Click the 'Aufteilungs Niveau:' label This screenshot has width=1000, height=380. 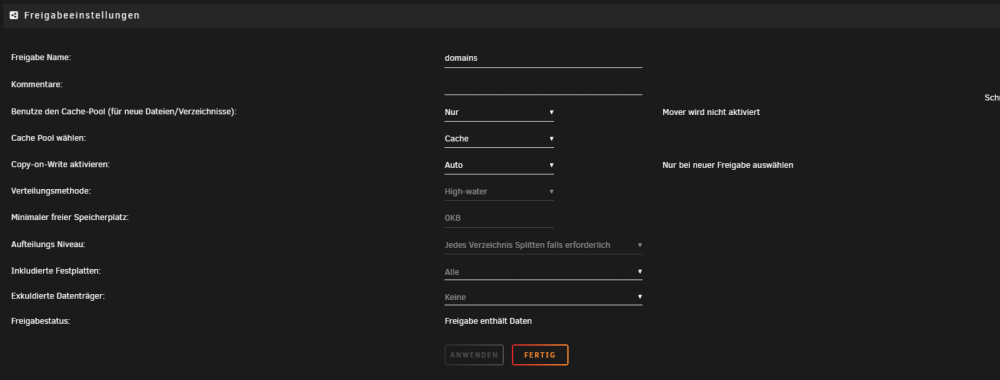pos(48,244)
